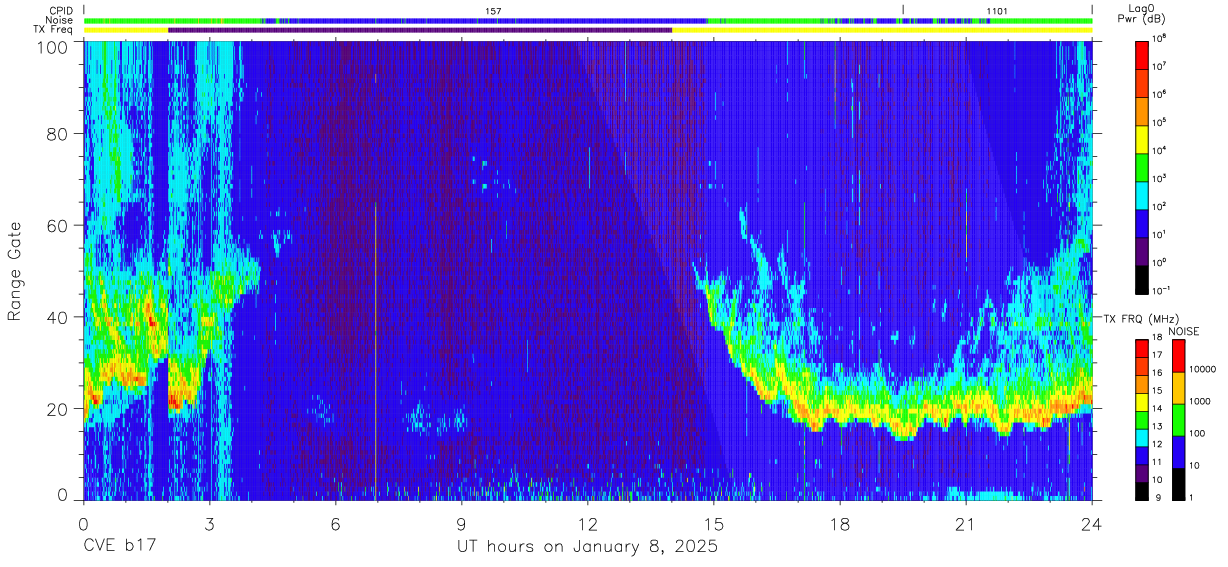This screenshot has width=1228, height=567.
Task: Click the y-axis tick label '20'
Action: [x=58, y=408]
